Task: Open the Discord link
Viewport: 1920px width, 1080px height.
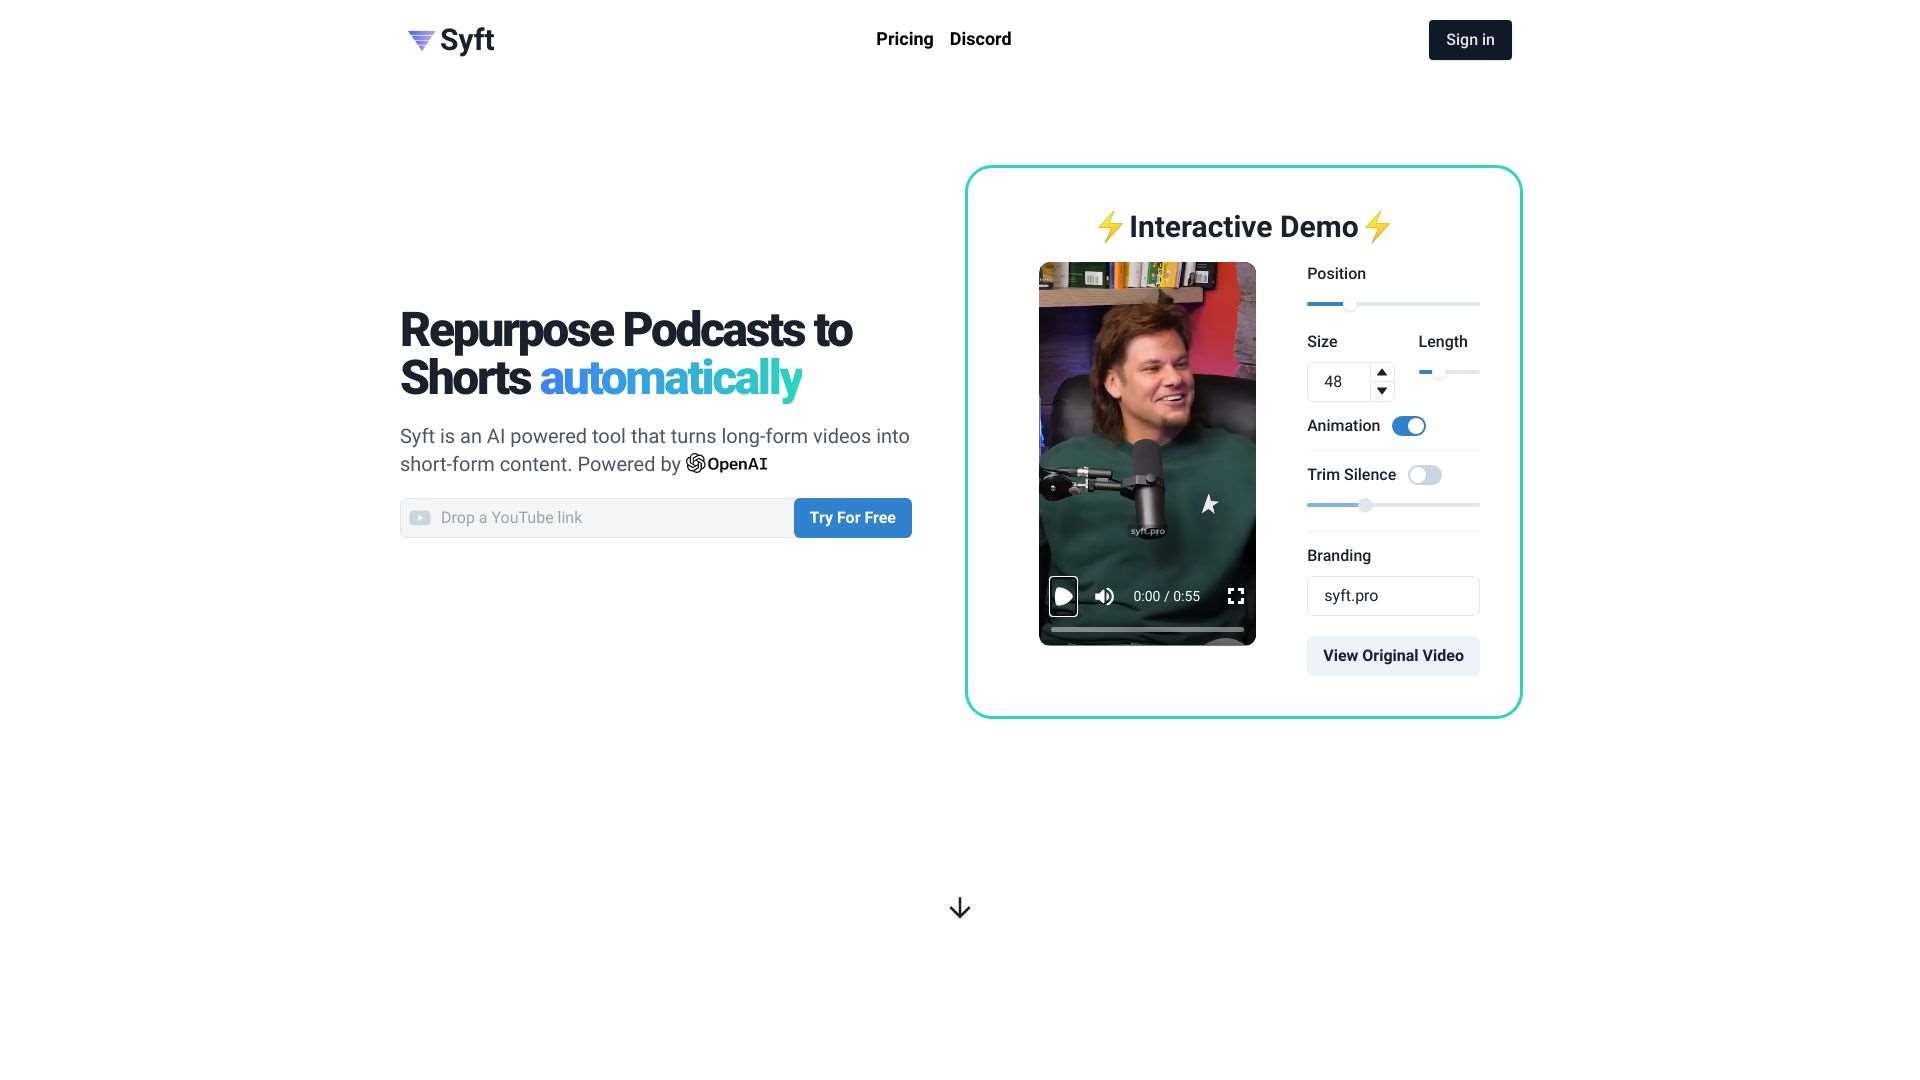Action: point(979,39)
